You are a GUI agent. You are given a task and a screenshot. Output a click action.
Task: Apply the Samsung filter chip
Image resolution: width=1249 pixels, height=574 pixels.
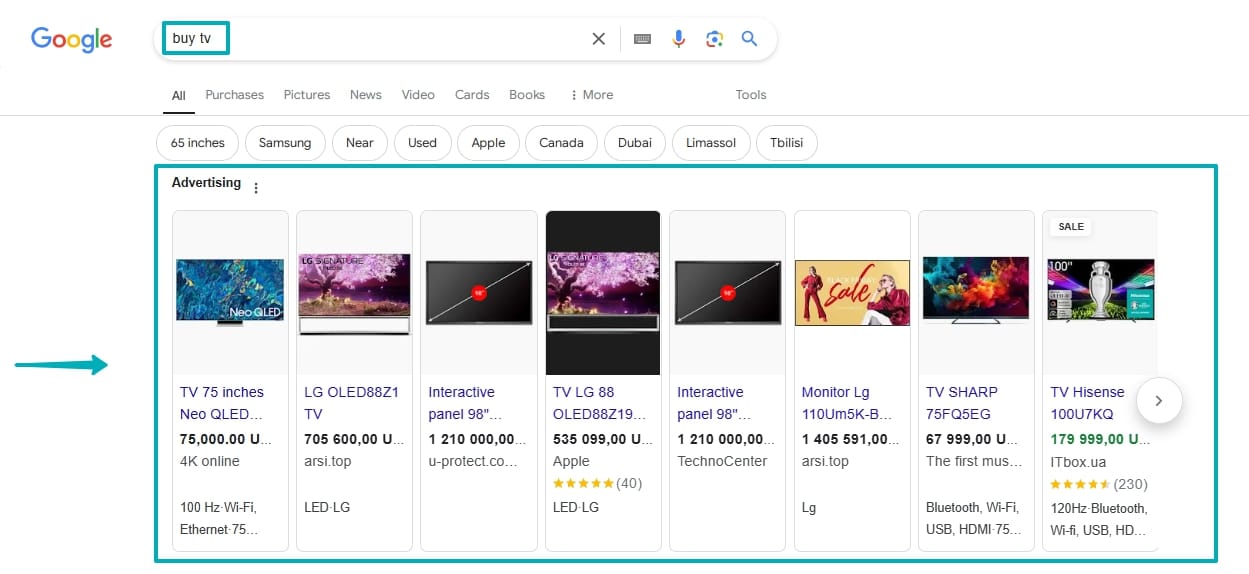coord(285,143)
